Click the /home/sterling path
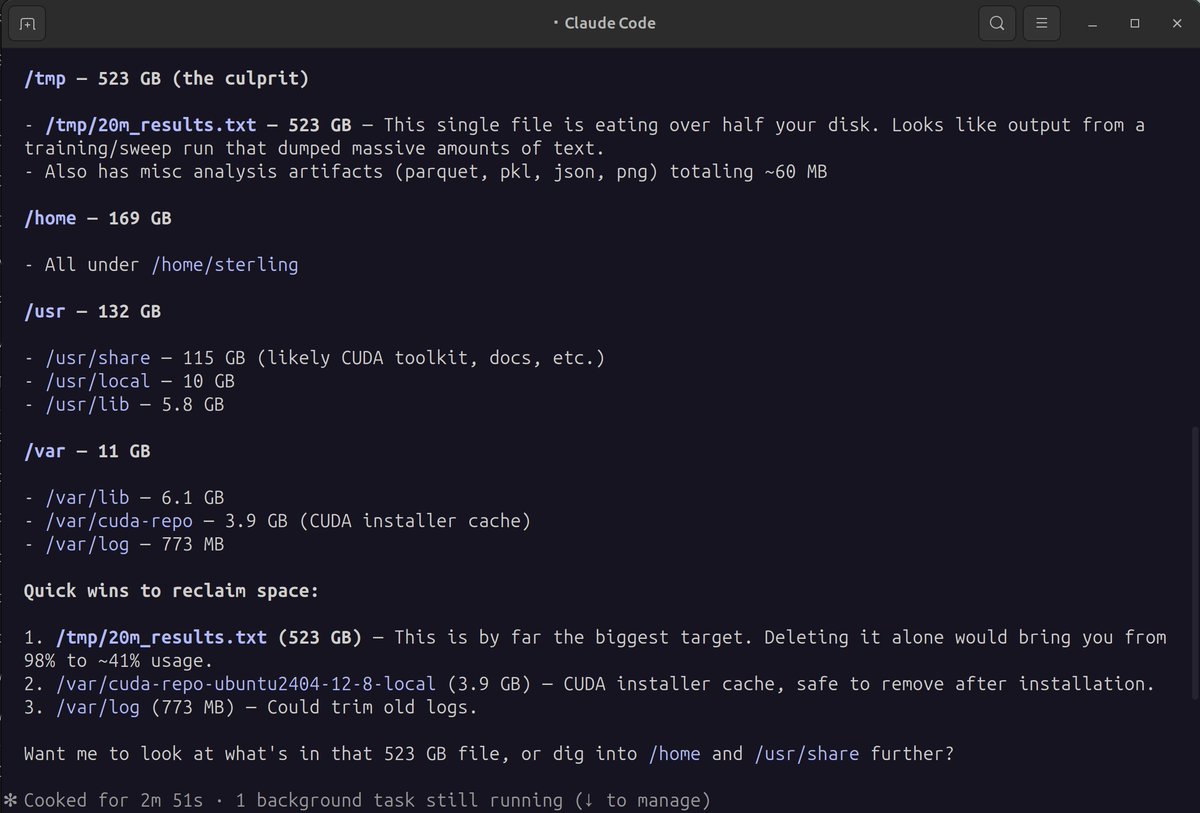 [x=225, y=265]
